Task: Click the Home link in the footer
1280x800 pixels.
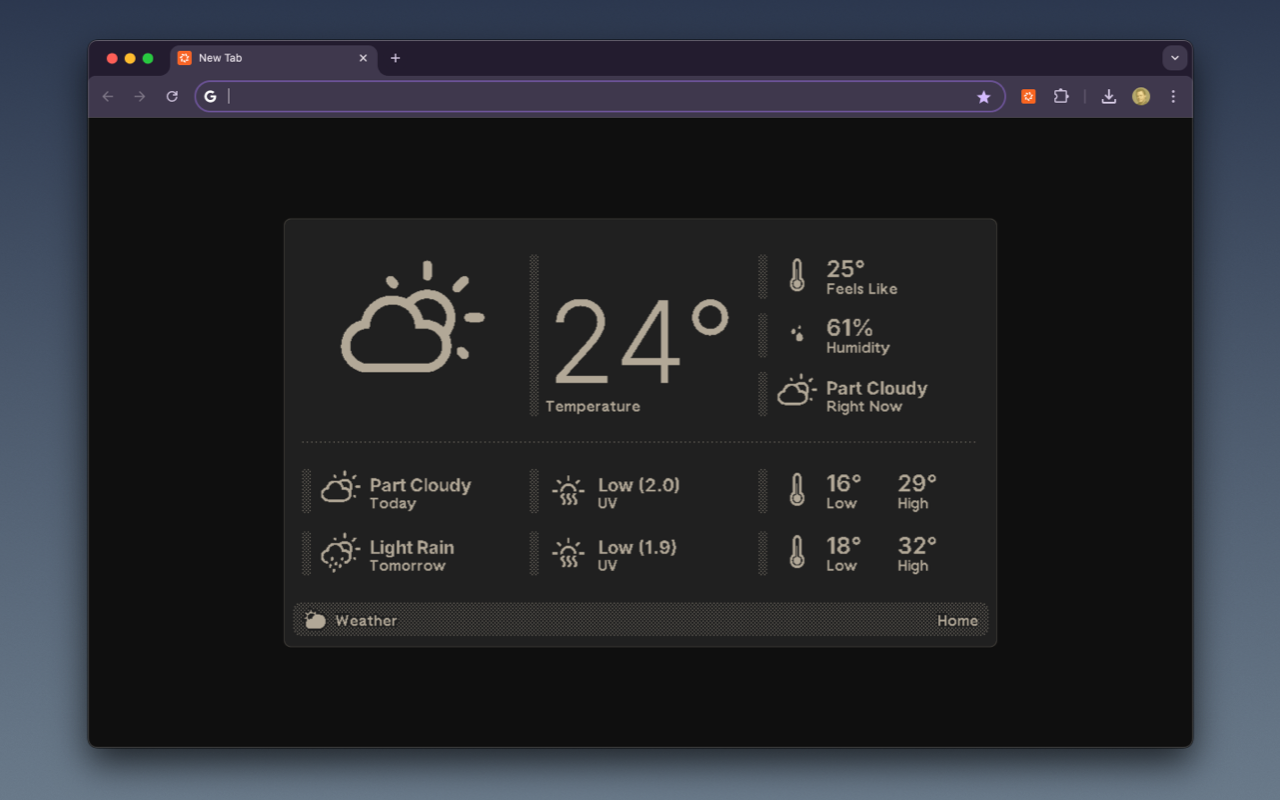Action: pyautogui.click(x=957, y=620)
